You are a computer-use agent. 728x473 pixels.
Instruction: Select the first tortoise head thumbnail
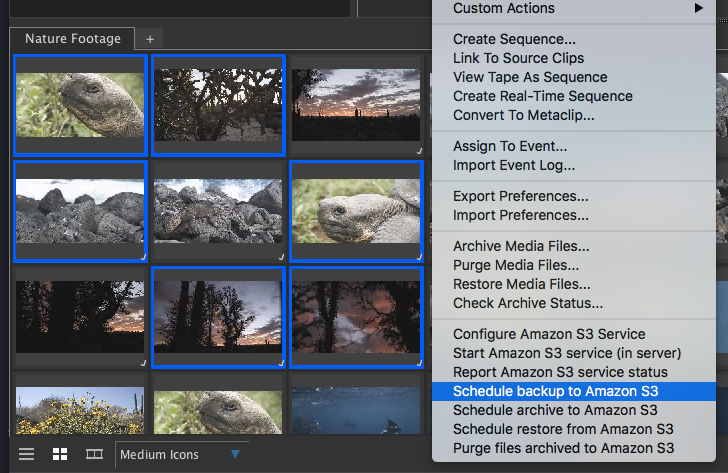80,105
